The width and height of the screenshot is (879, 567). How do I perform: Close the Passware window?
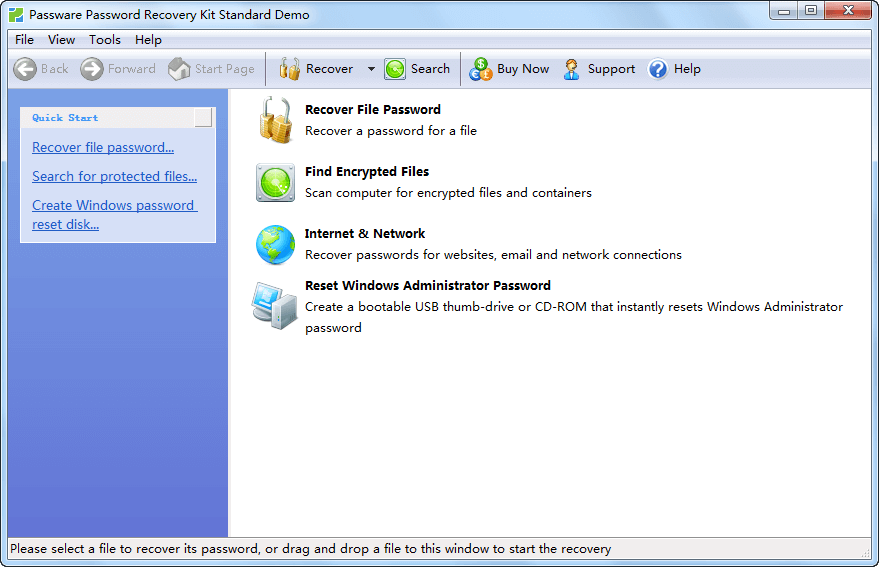point(848,10)
